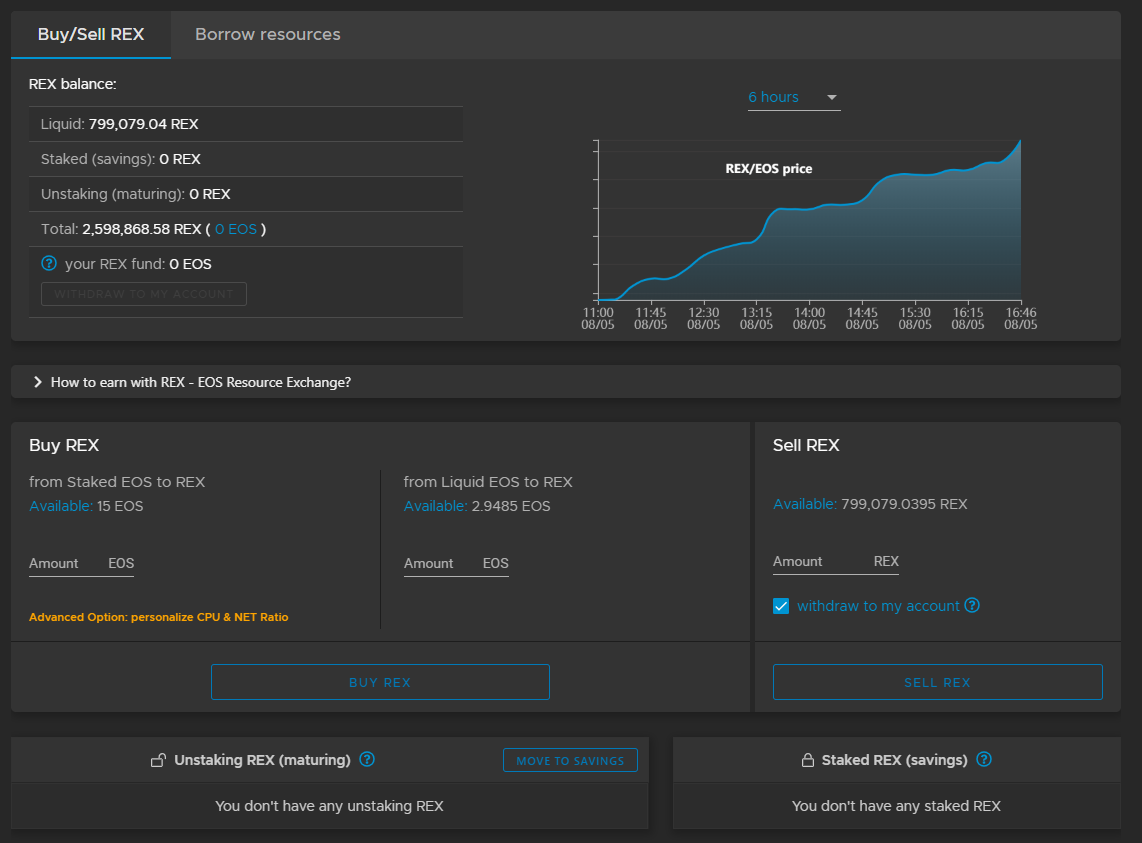Click the help icon beside your REX fund

tap(49, 263)
